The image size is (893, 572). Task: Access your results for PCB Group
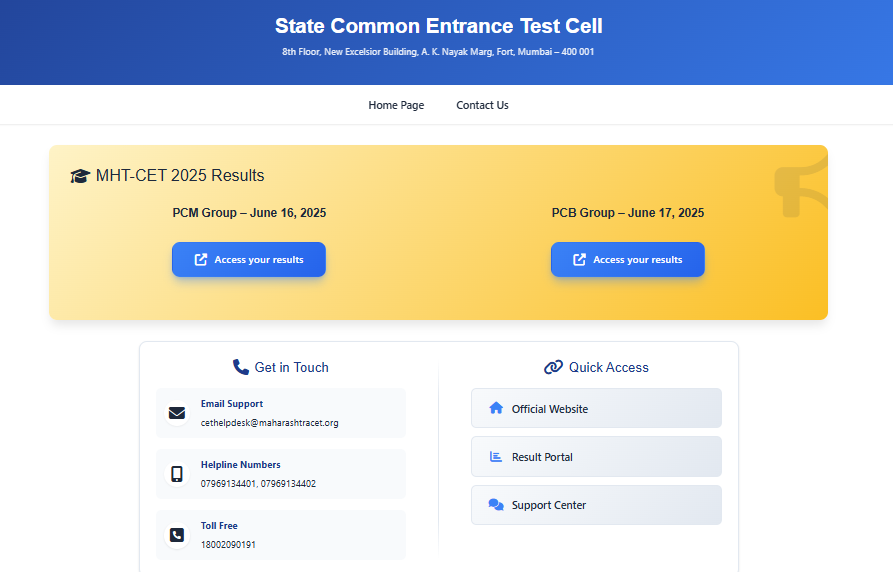pyautogui.click(x=628, y=260)
